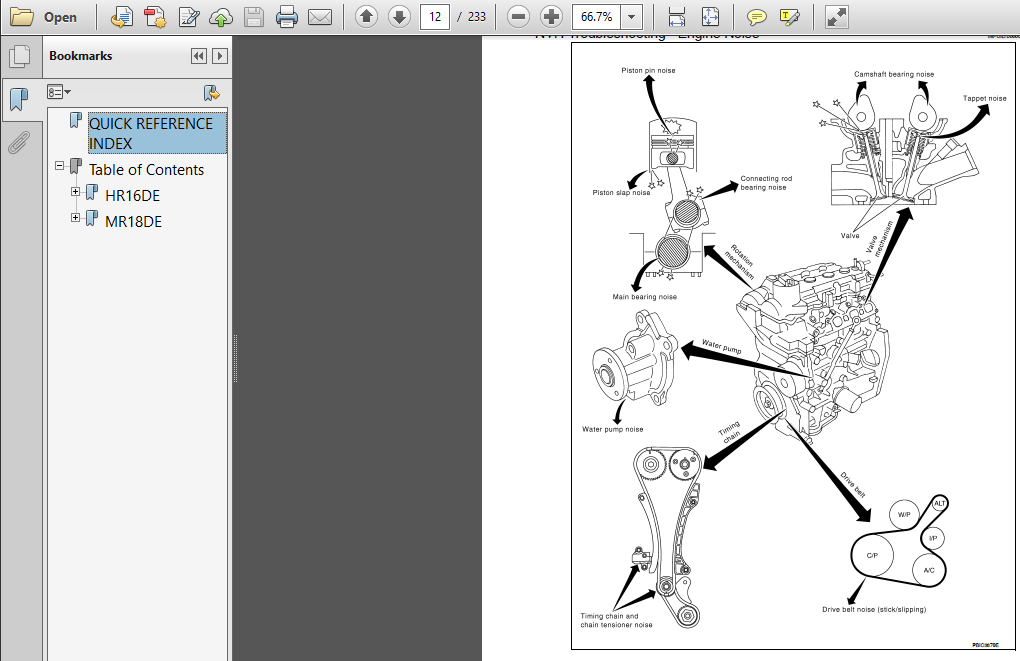The width and height of the screenshot is (1020, 661).
Task: Click the Print icon
Action: 286,17
